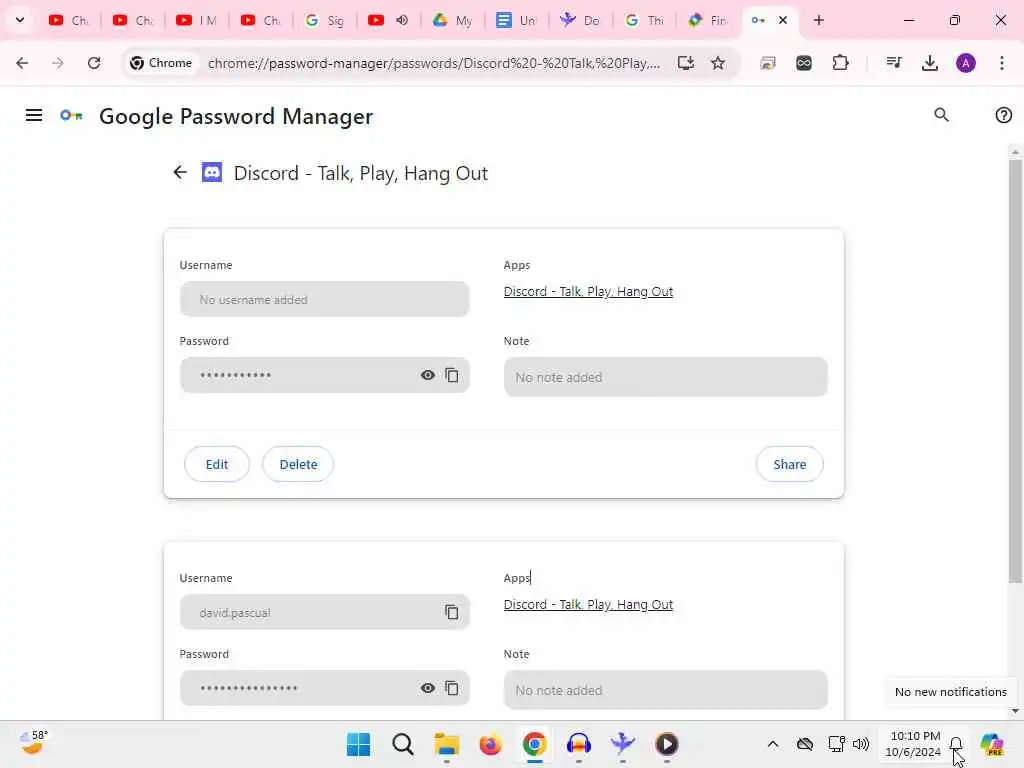1024x768 pixels.
Task: Go back to the passwords list
Action: click(180, 172)
